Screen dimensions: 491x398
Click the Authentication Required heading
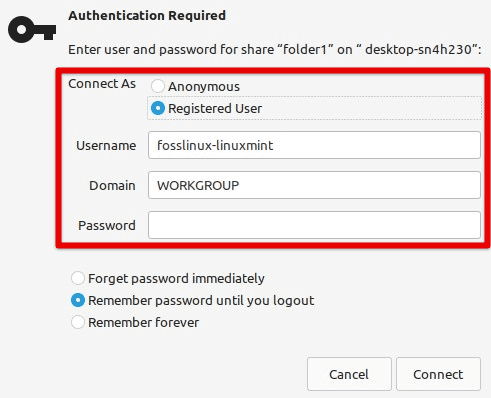click(147, 16)
